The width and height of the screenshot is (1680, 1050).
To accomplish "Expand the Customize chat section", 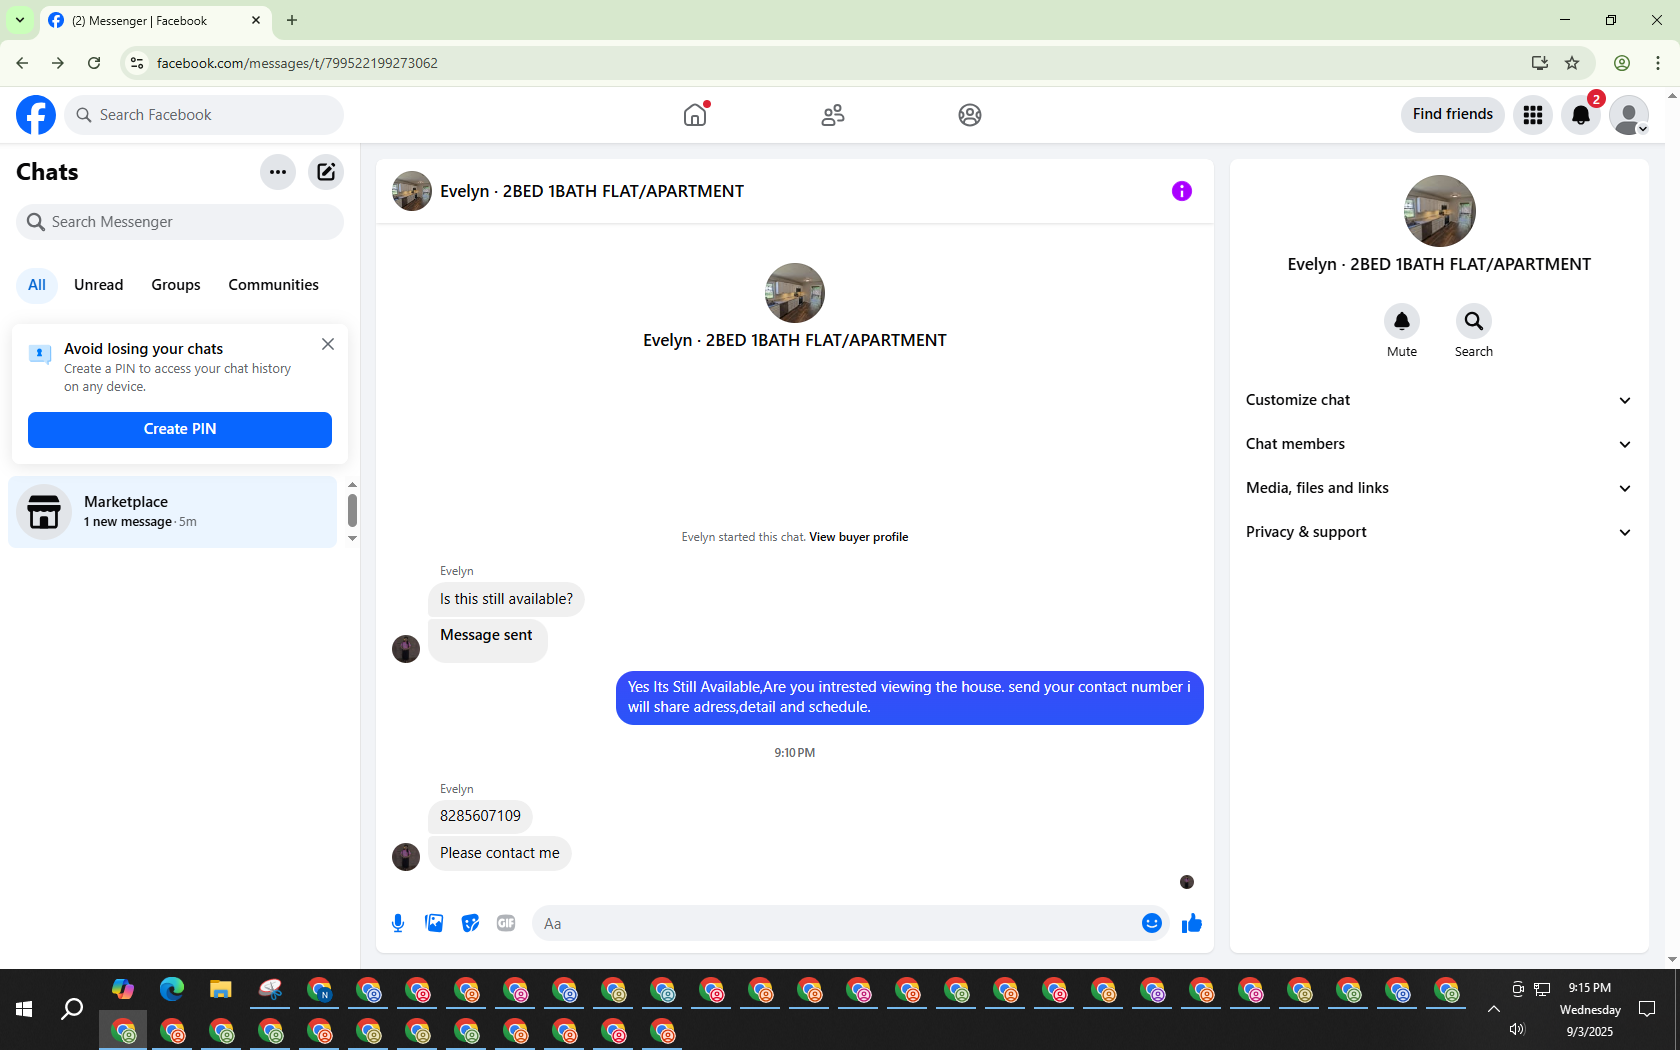I will tap(1439, 400).
